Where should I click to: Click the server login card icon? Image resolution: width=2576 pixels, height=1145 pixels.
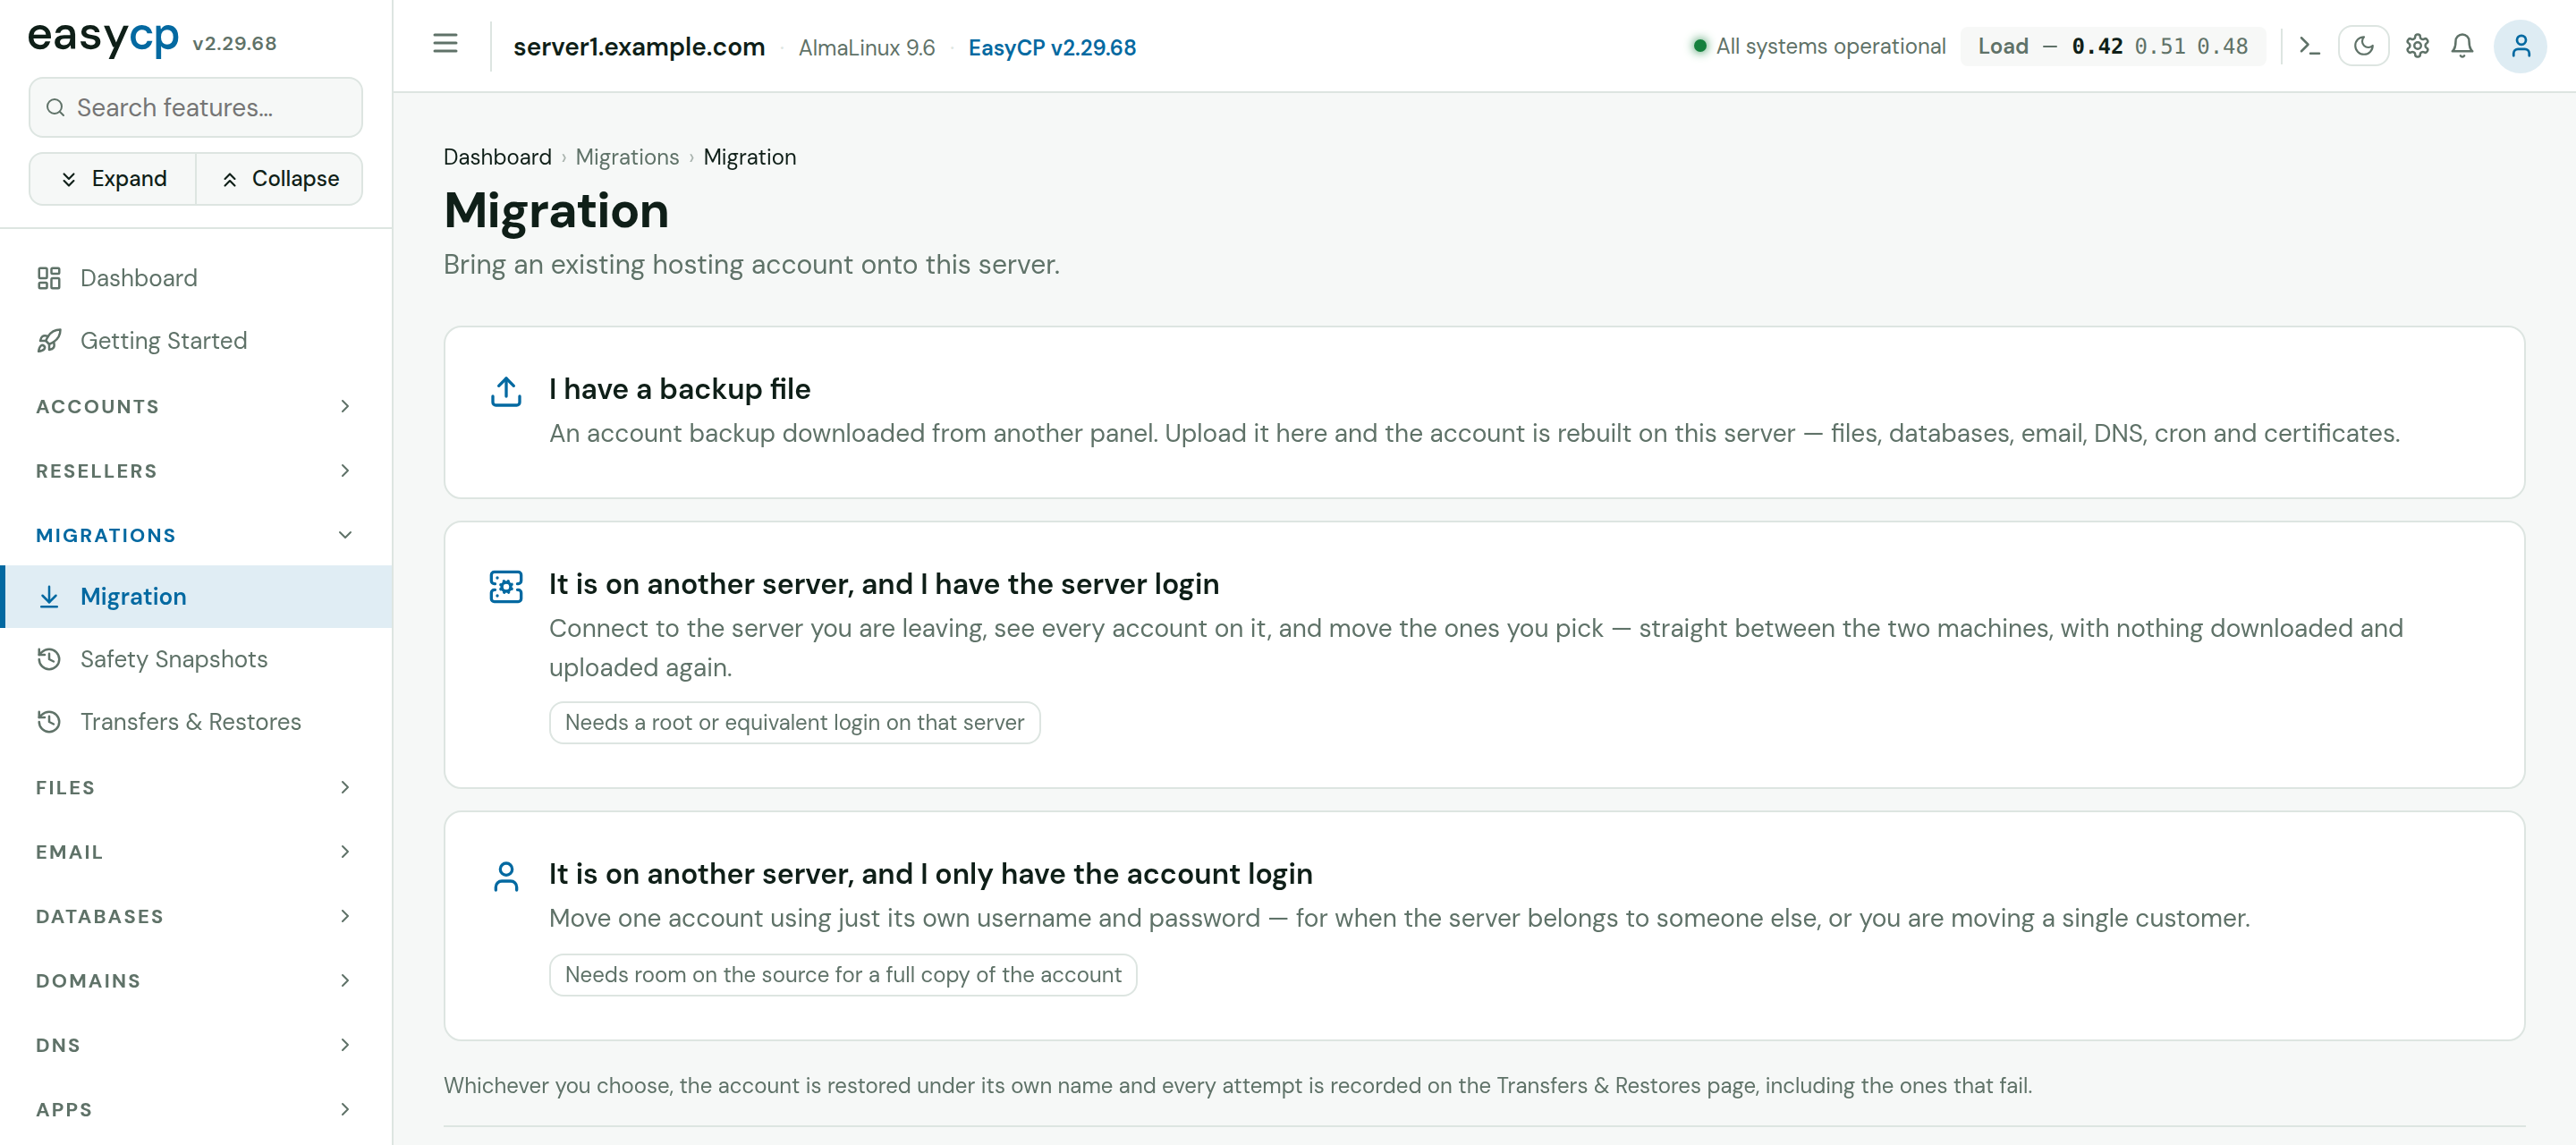click(506, 587)
